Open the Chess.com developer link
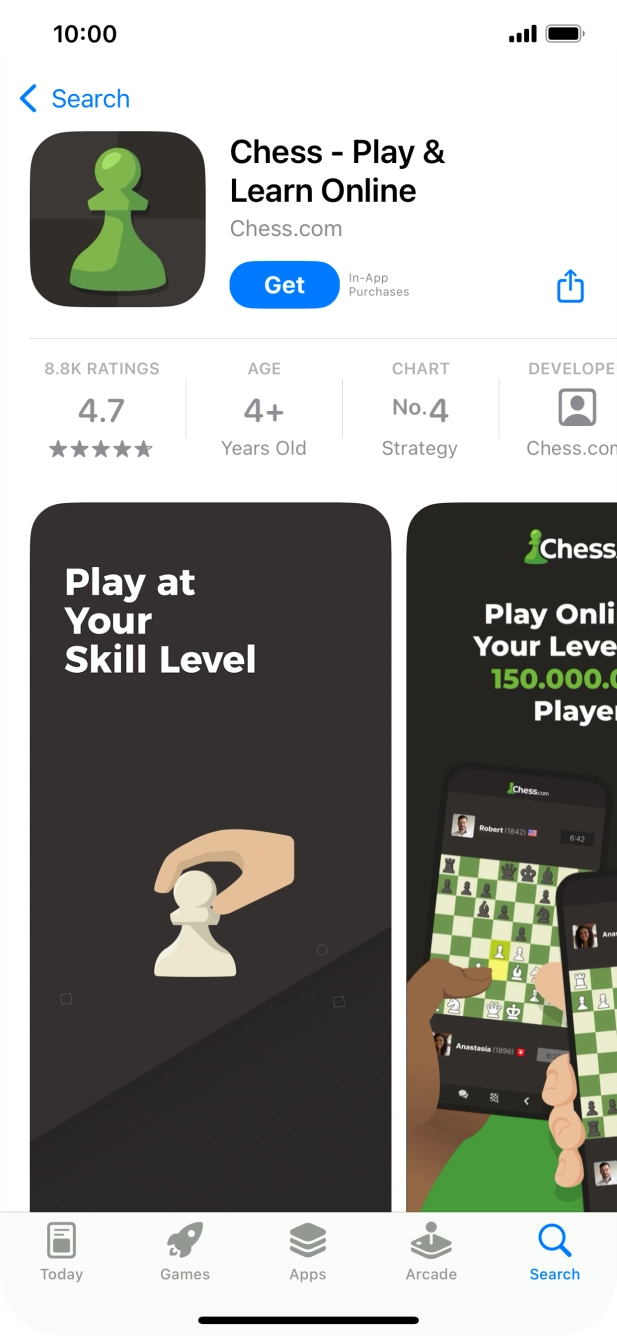 [x=286, y=229]
